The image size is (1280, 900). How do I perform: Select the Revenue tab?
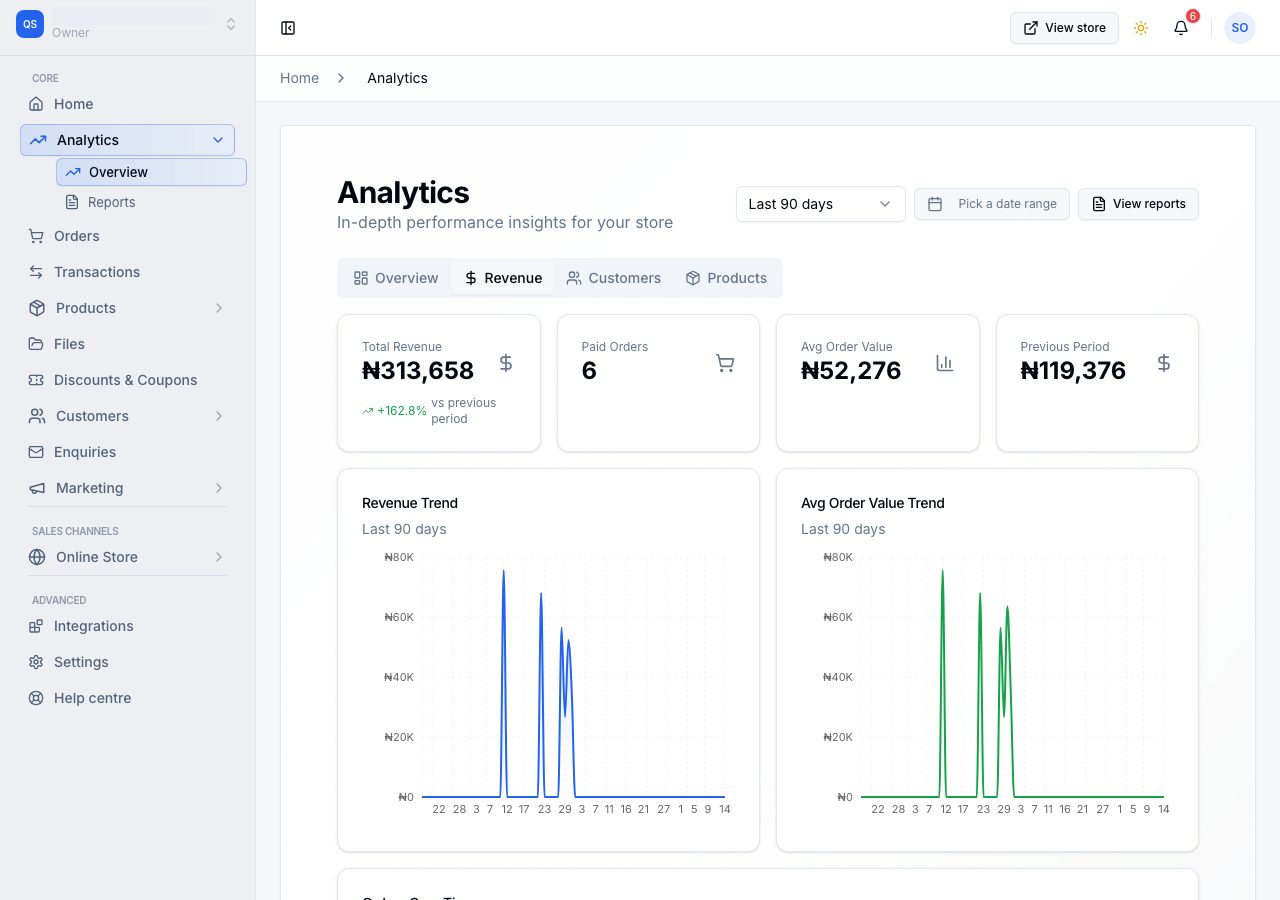coord(503,278)
